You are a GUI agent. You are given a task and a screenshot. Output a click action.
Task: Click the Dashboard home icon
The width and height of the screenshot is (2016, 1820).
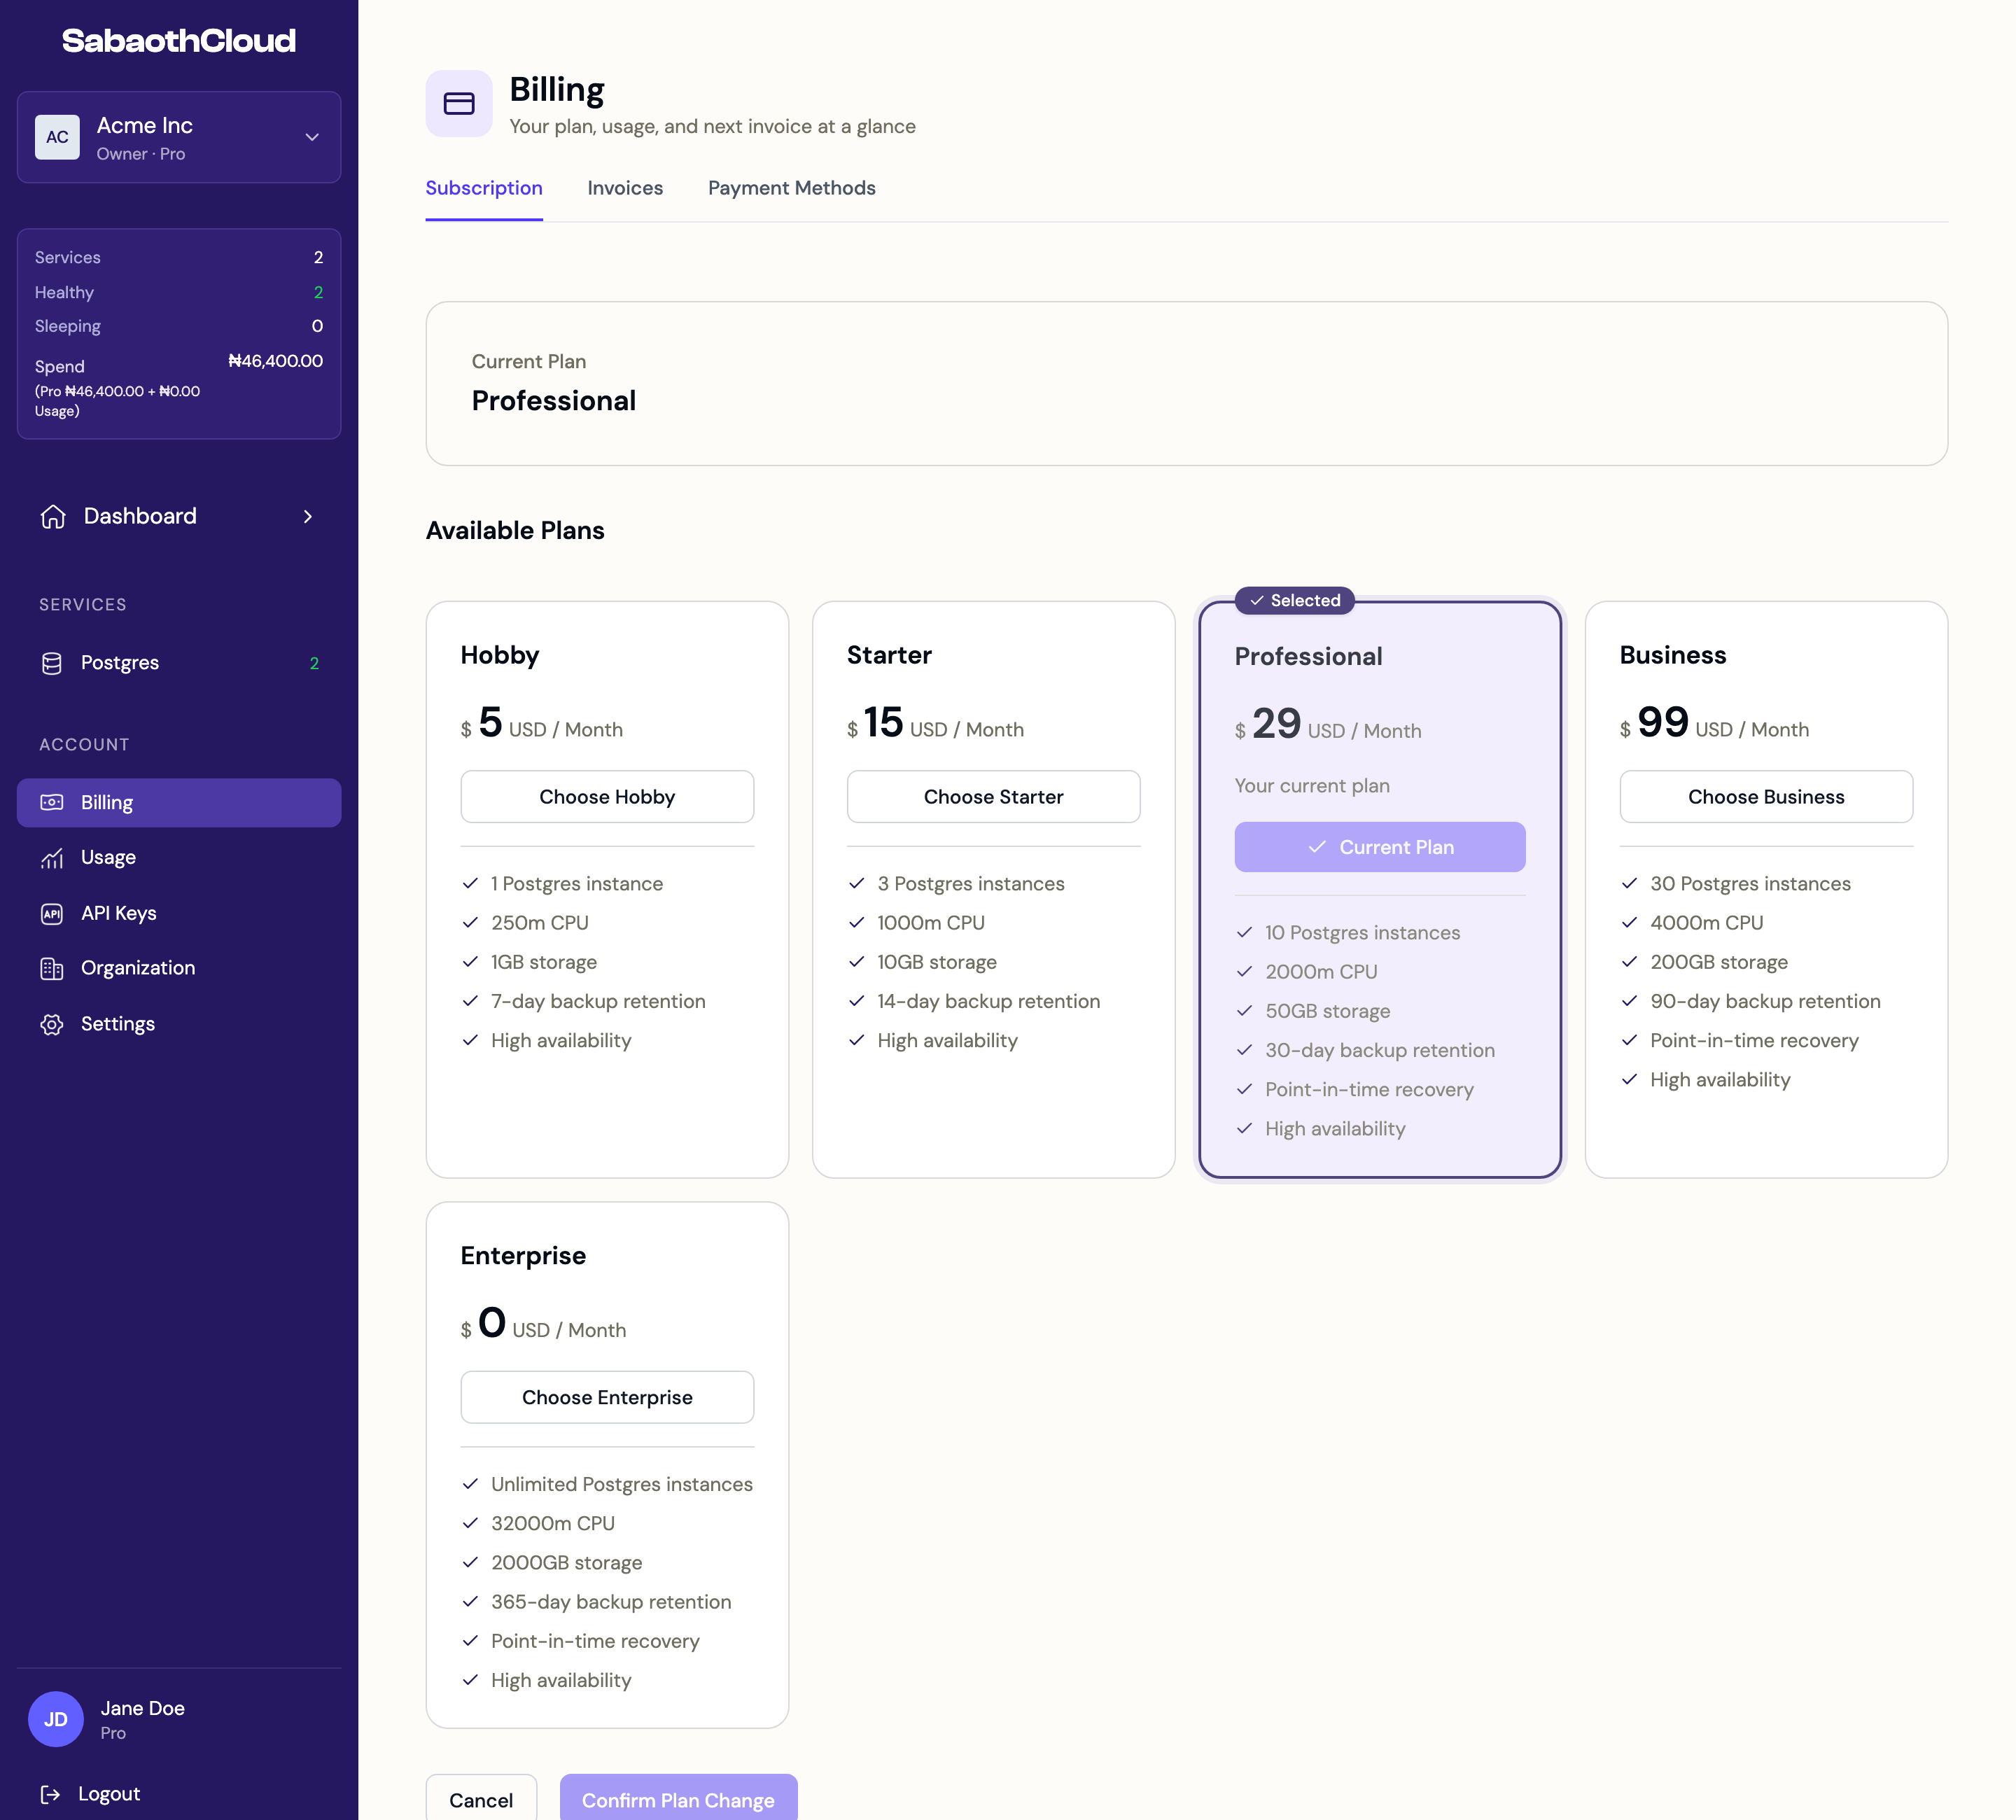pos(53,516)
